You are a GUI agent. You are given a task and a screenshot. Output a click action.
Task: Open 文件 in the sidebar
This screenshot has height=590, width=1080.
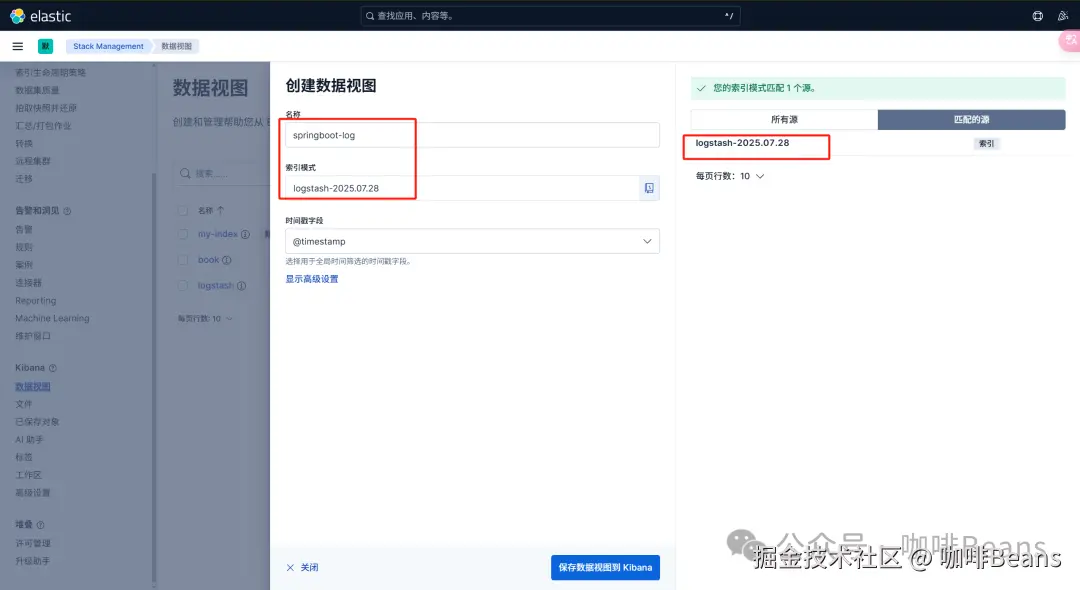(x=24, y=404)
